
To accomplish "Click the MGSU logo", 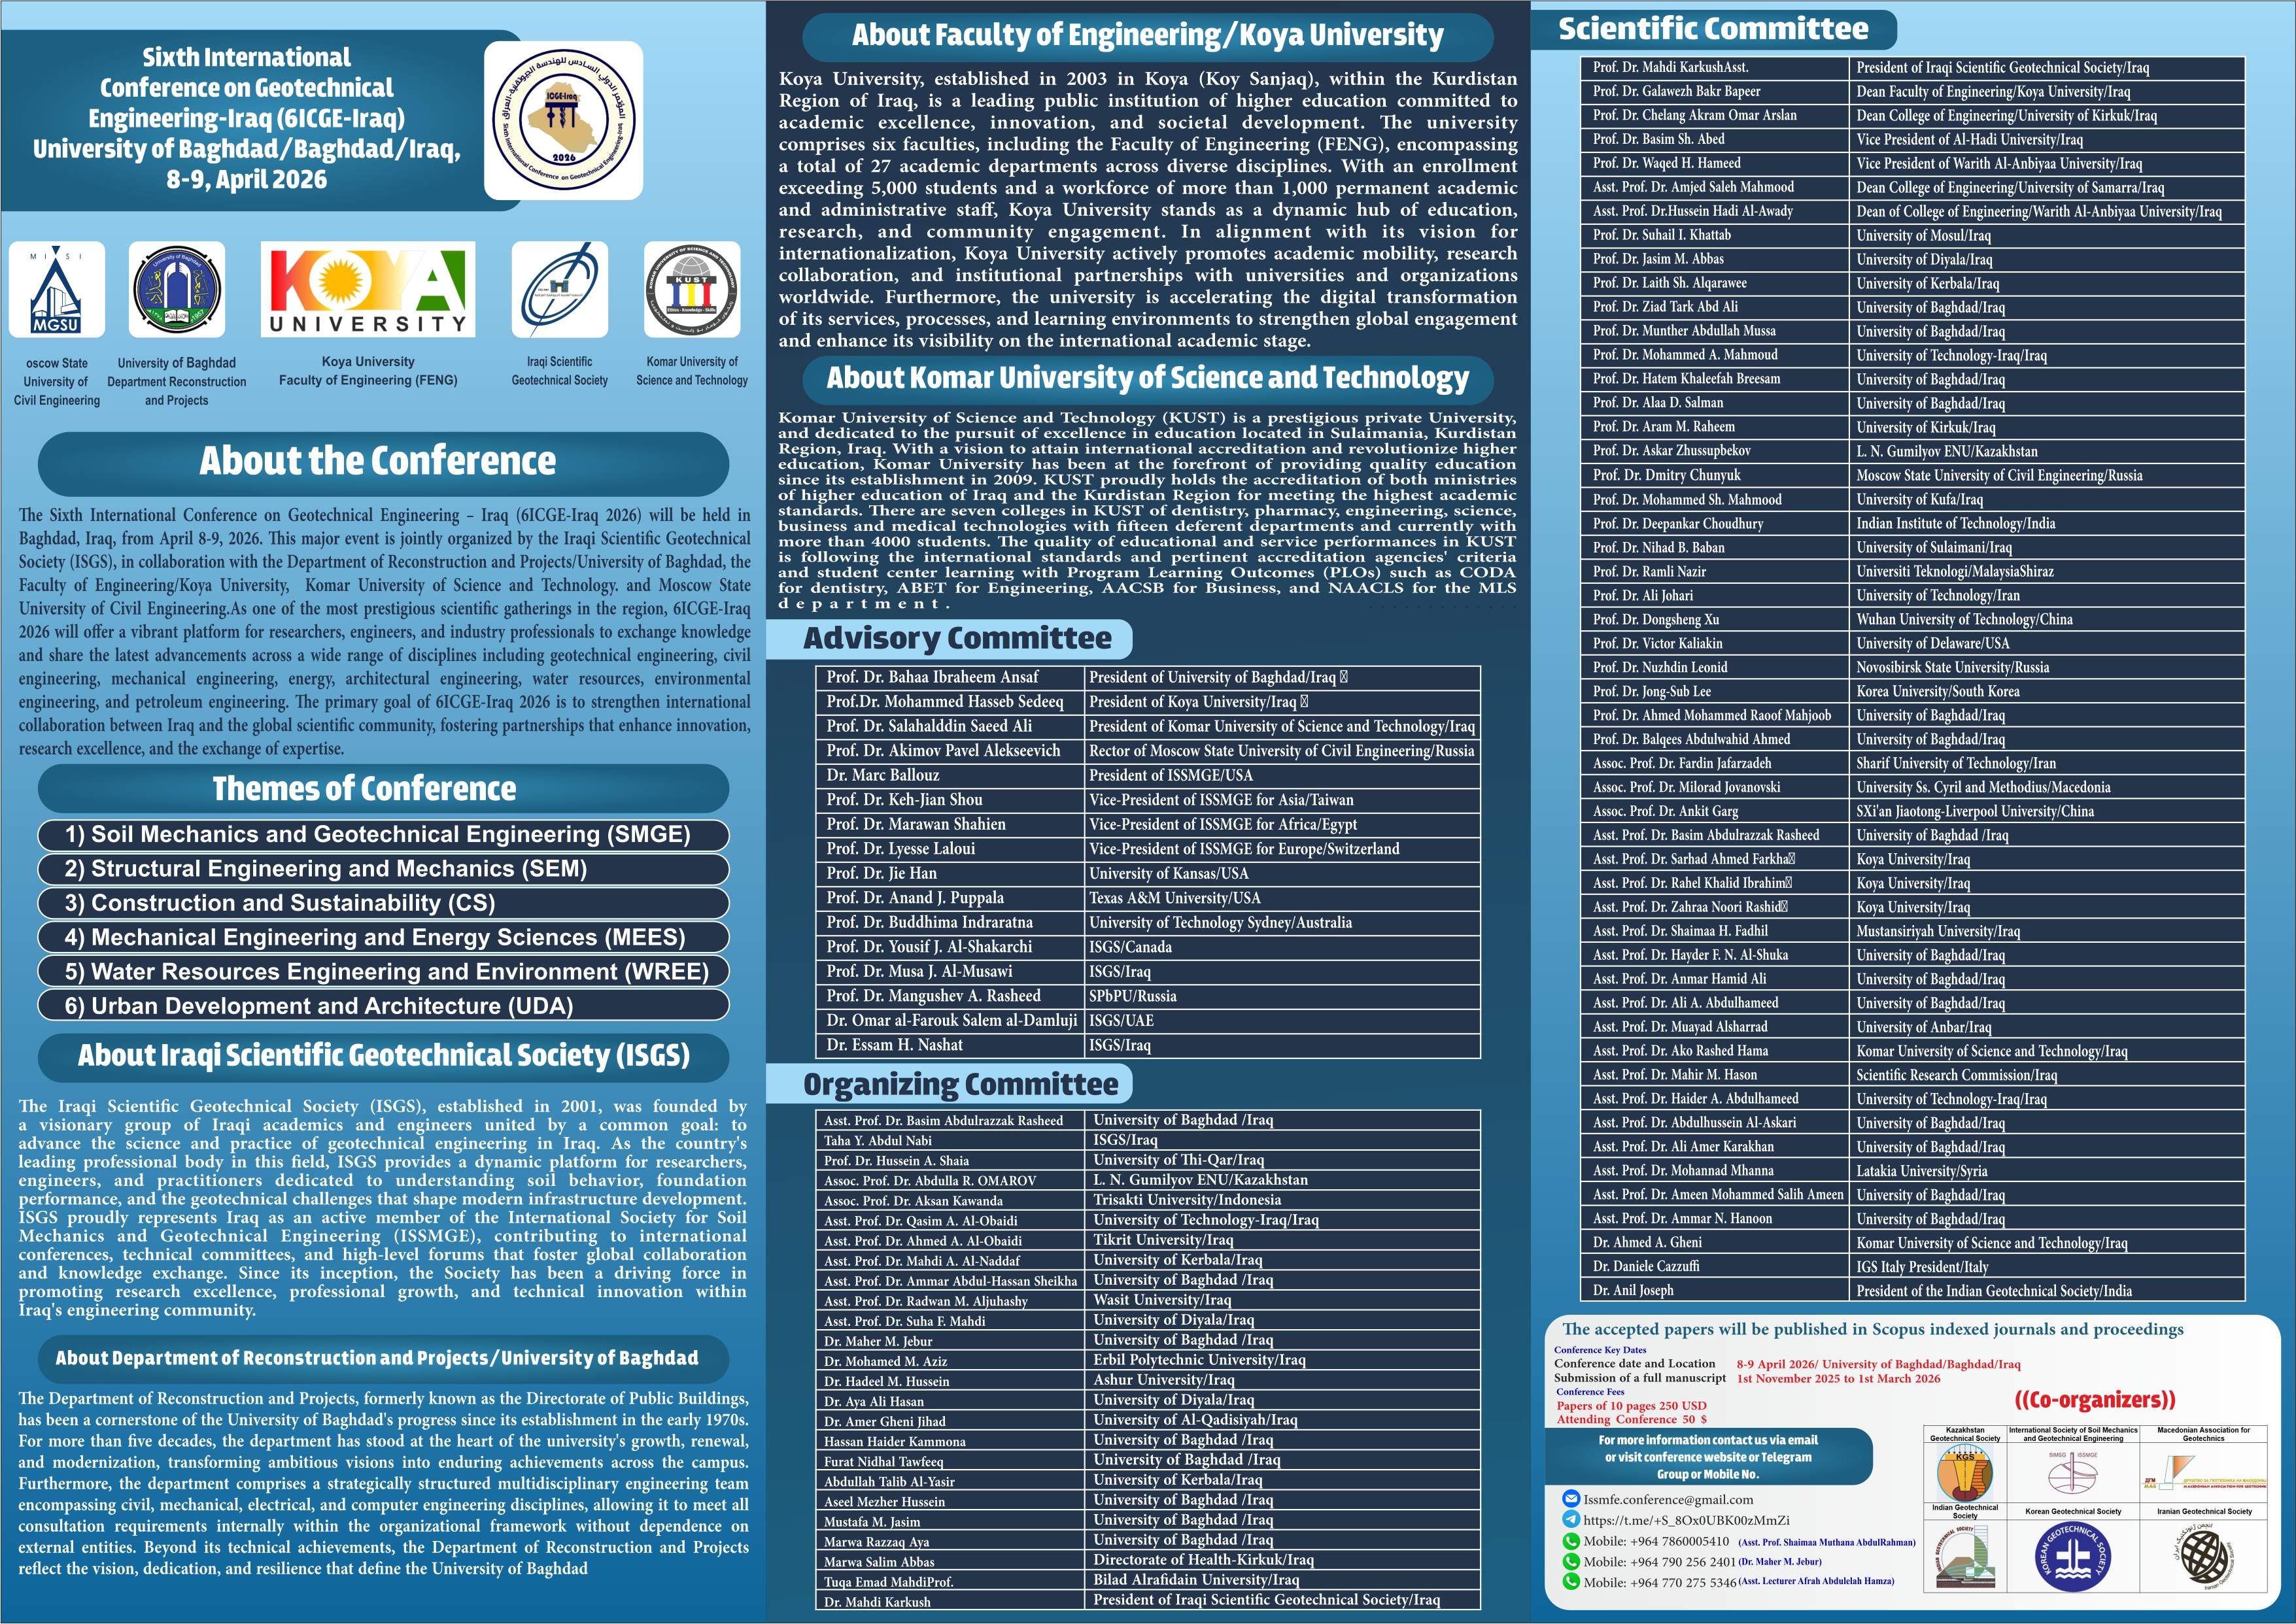I will (57, 289).
